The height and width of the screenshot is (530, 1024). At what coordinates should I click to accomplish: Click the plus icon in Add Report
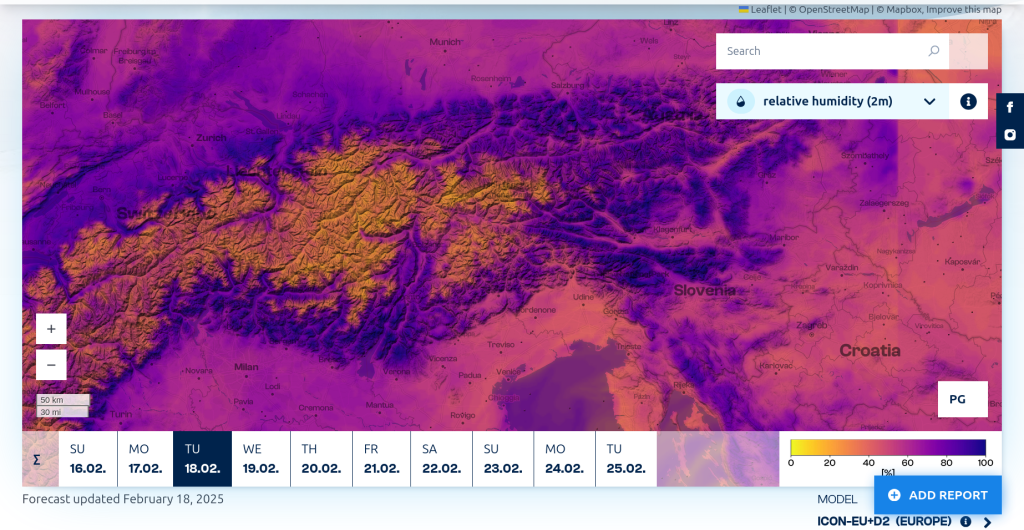point(894,495)
